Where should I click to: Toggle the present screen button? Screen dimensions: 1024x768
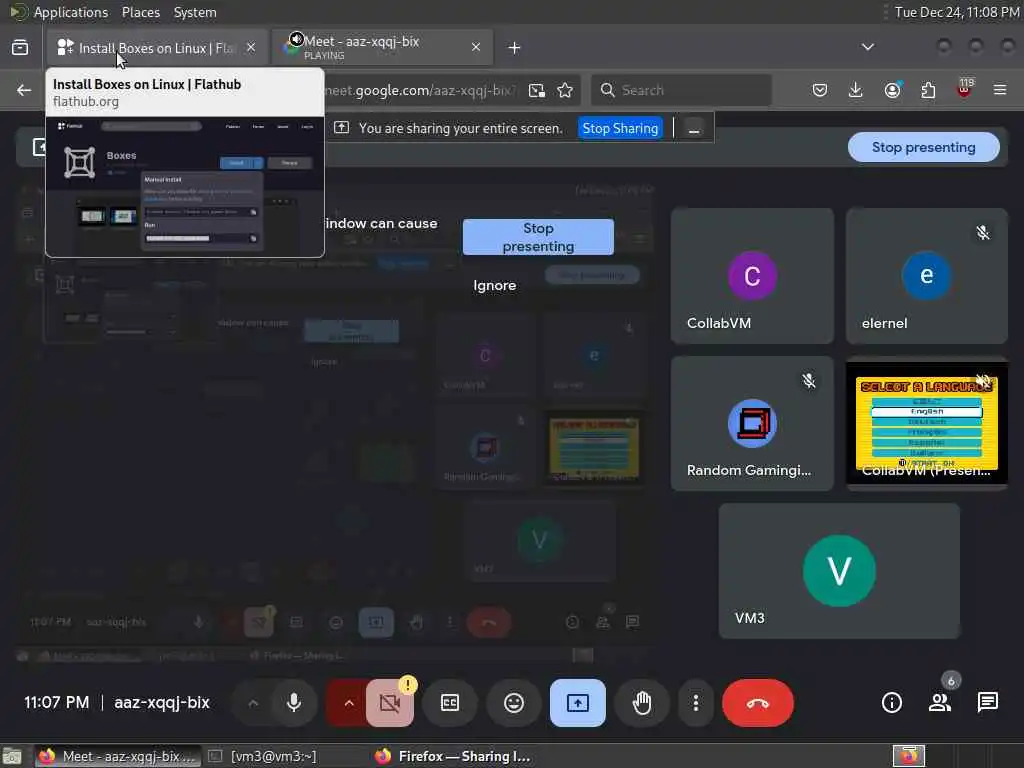pyautogui.click(x=578, y=703)
